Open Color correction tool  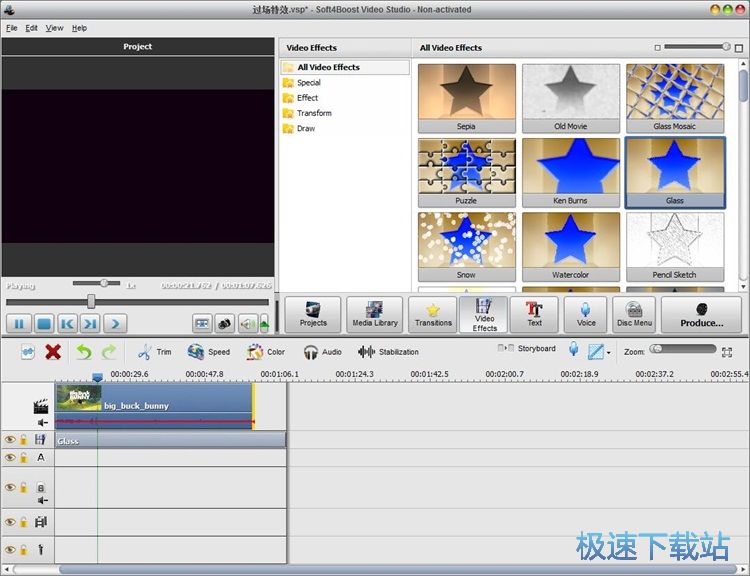[265, 352]
